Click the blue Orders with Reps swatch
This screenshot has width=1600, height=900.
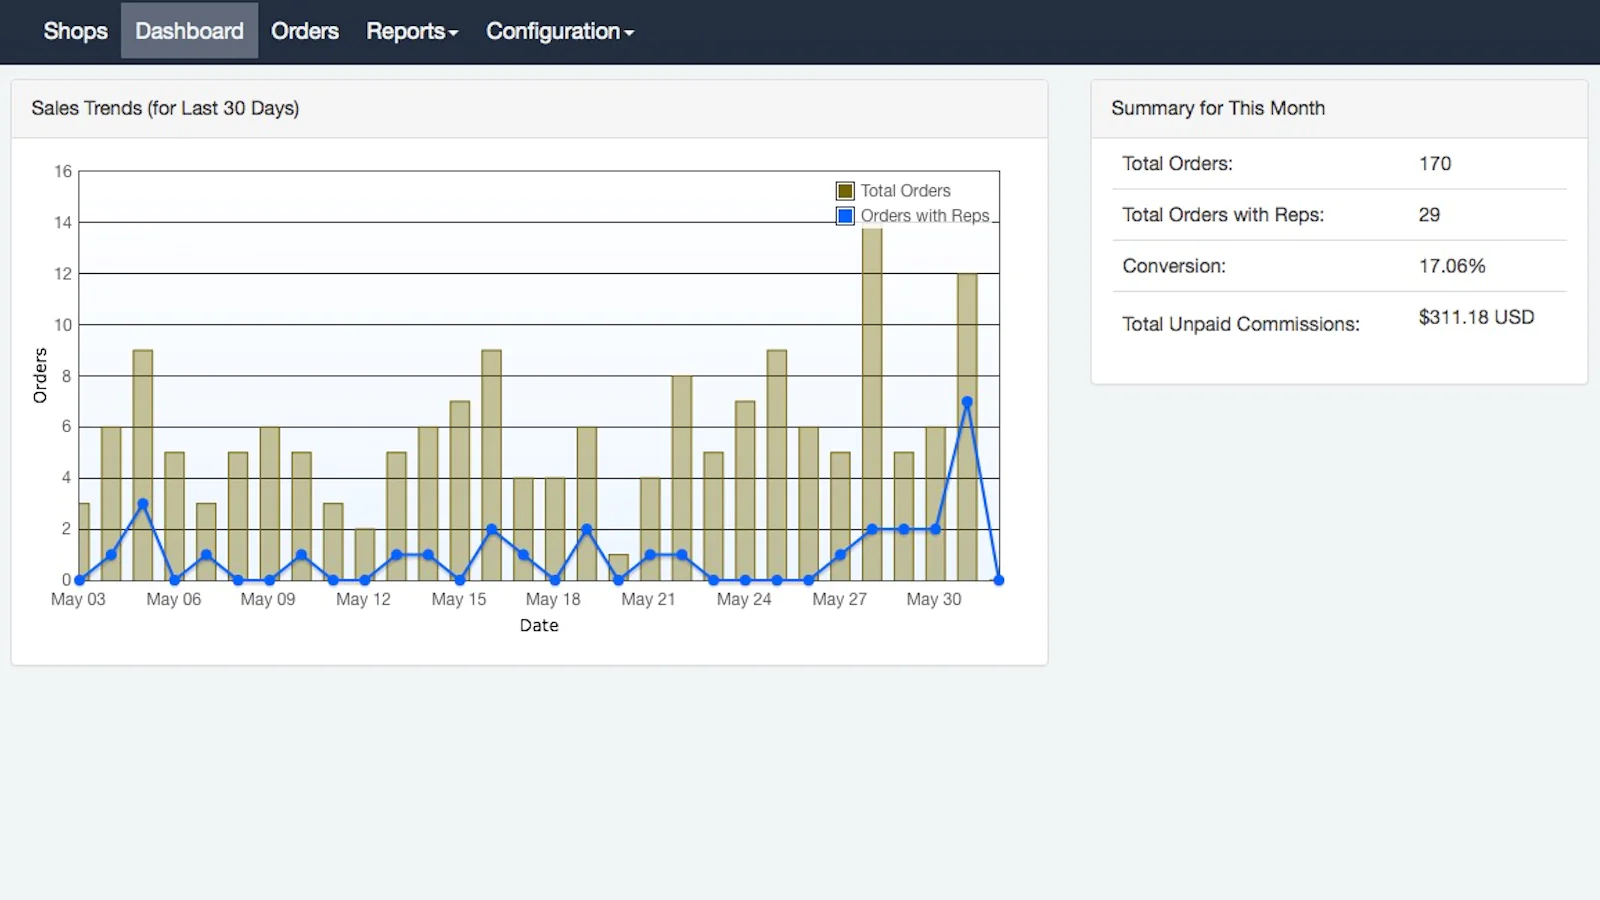click(x=845, y=216)
